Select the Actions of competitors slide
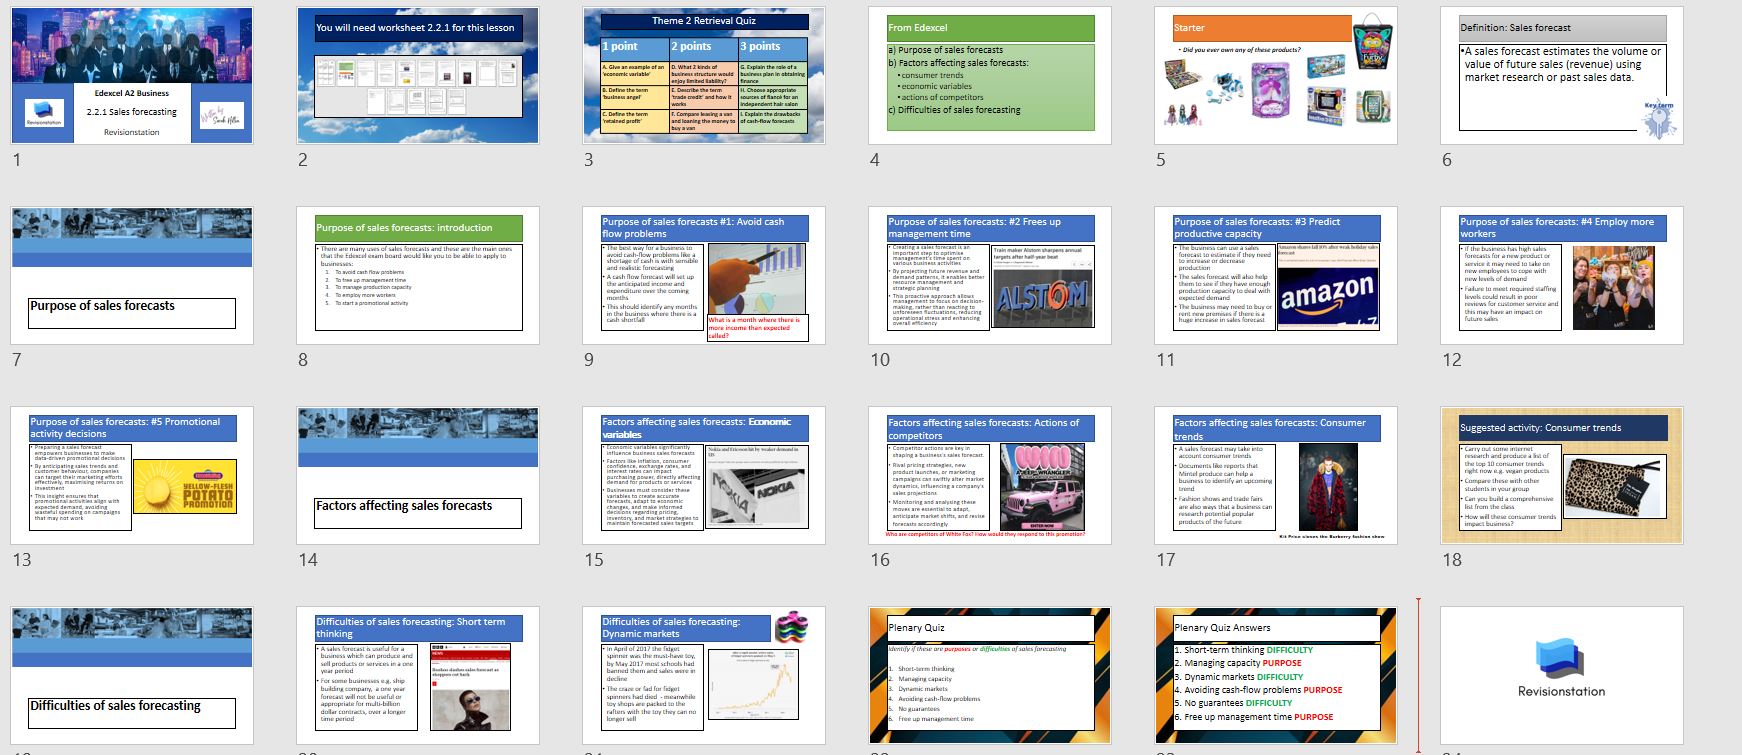The image size is (1742, 755). click(990, 476)
